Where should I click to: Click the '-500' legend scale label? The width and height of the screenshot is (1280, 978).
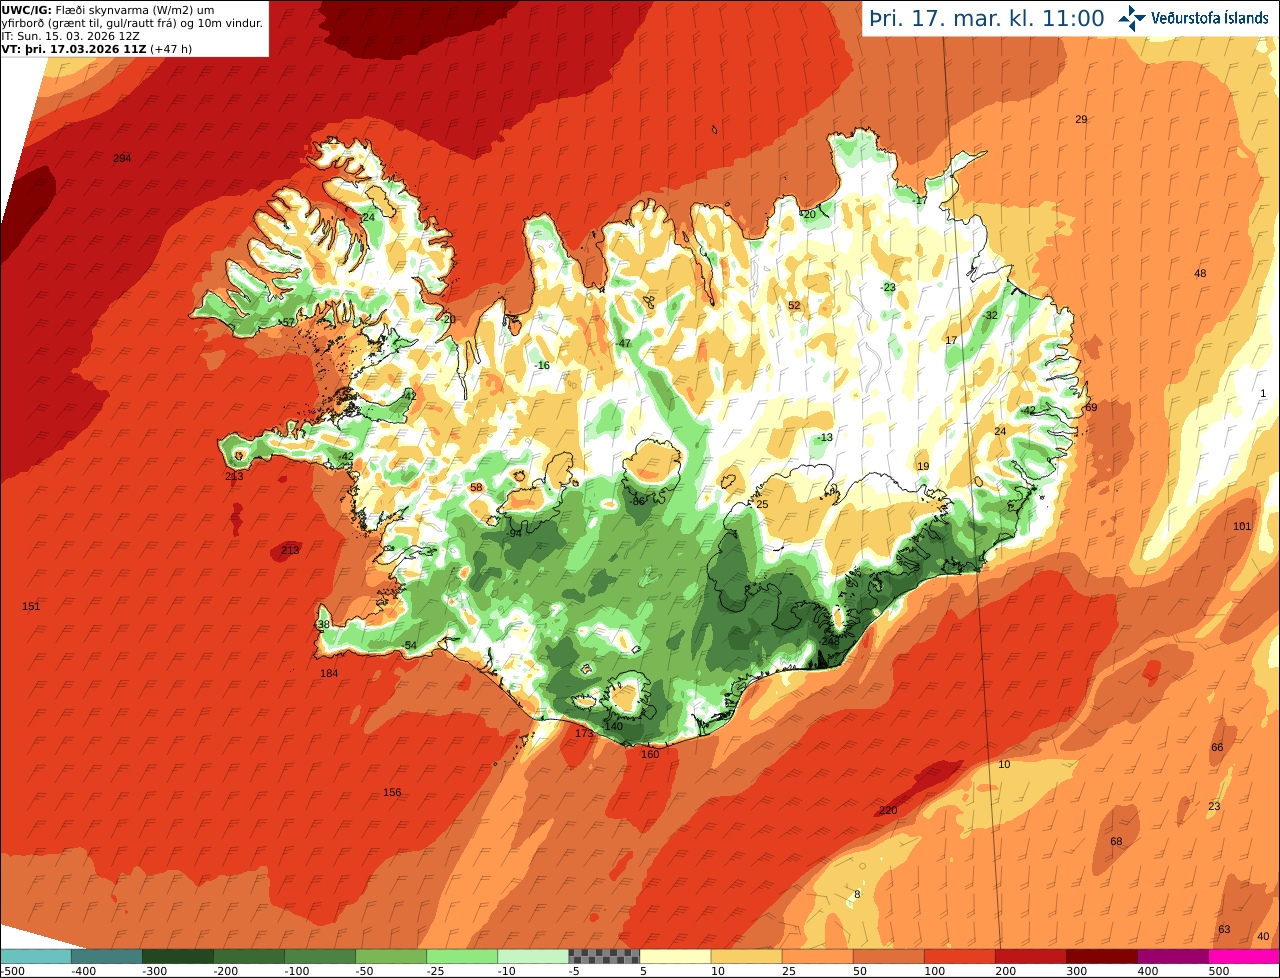[12, 971]
